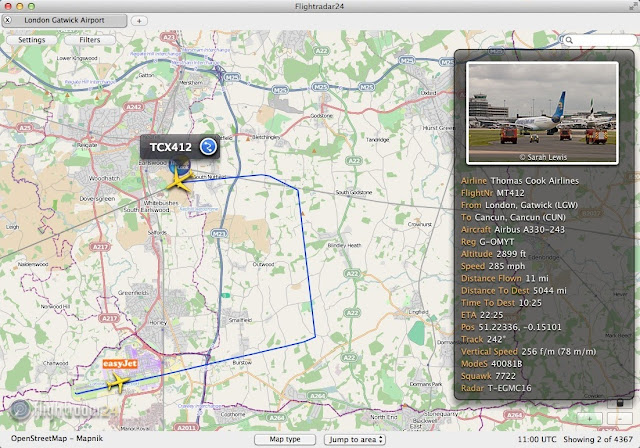Click Distance Flown 11 mi row
640x448 pixels.
[505, 279]
